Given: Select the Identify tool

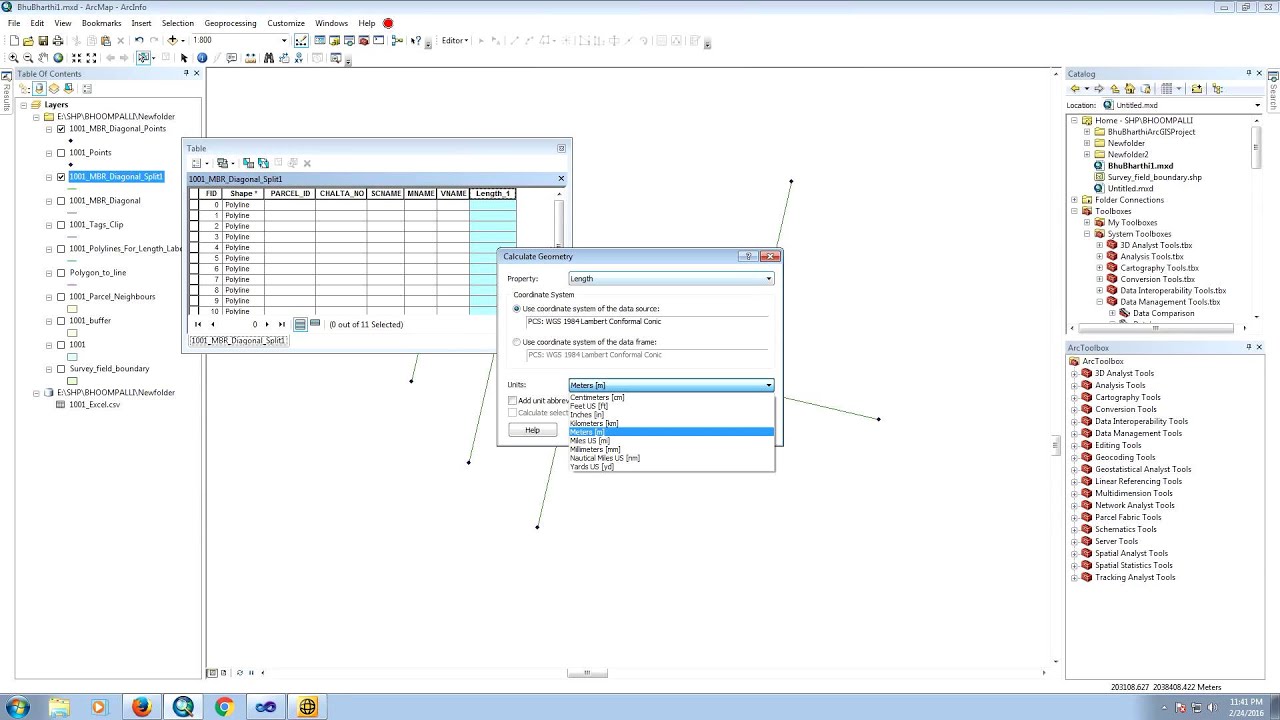Looking at the screenshot, I should [x=201, y=58].
